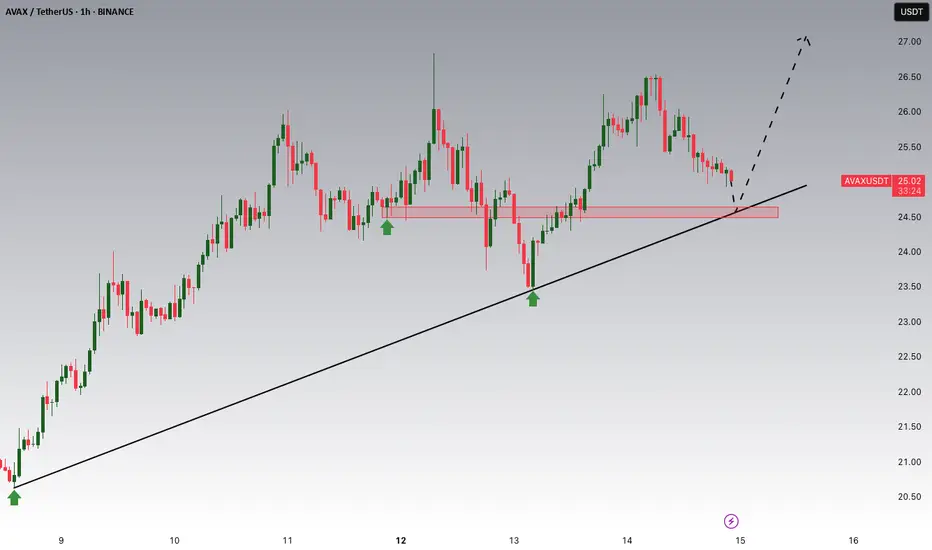Click the 25.50 price axis label

[x=909, y=147]
